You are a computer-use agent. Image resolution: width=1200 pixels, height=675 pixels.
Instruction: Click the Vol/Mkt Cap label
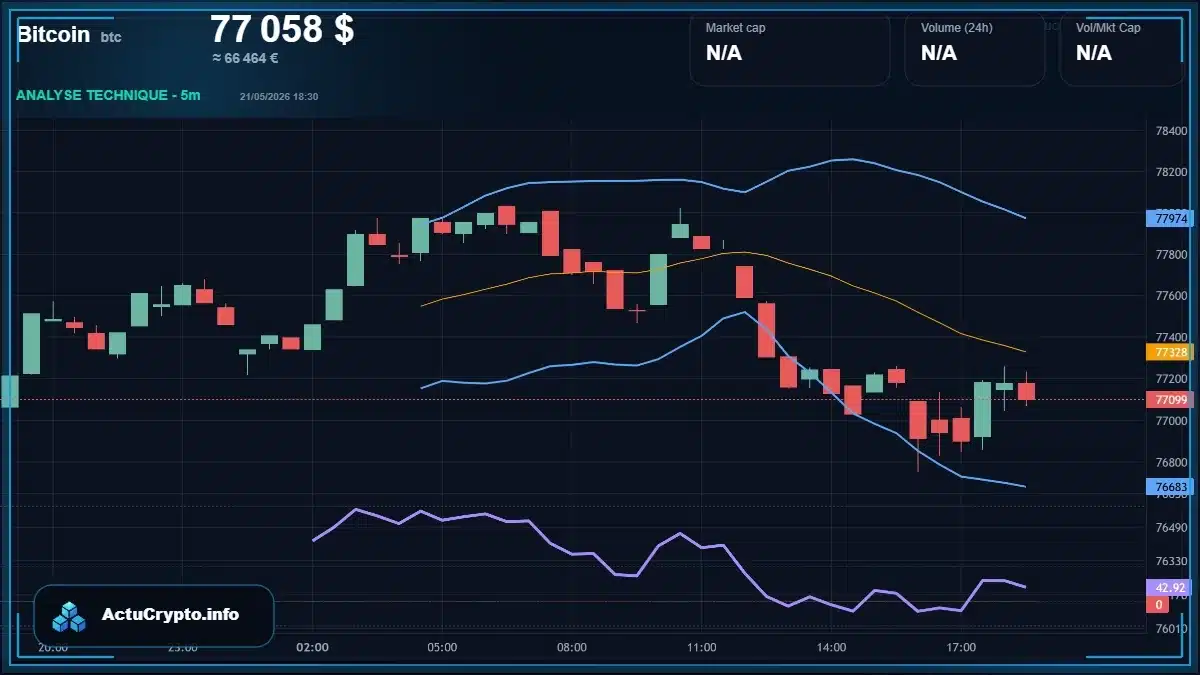tap(1108, 28)
